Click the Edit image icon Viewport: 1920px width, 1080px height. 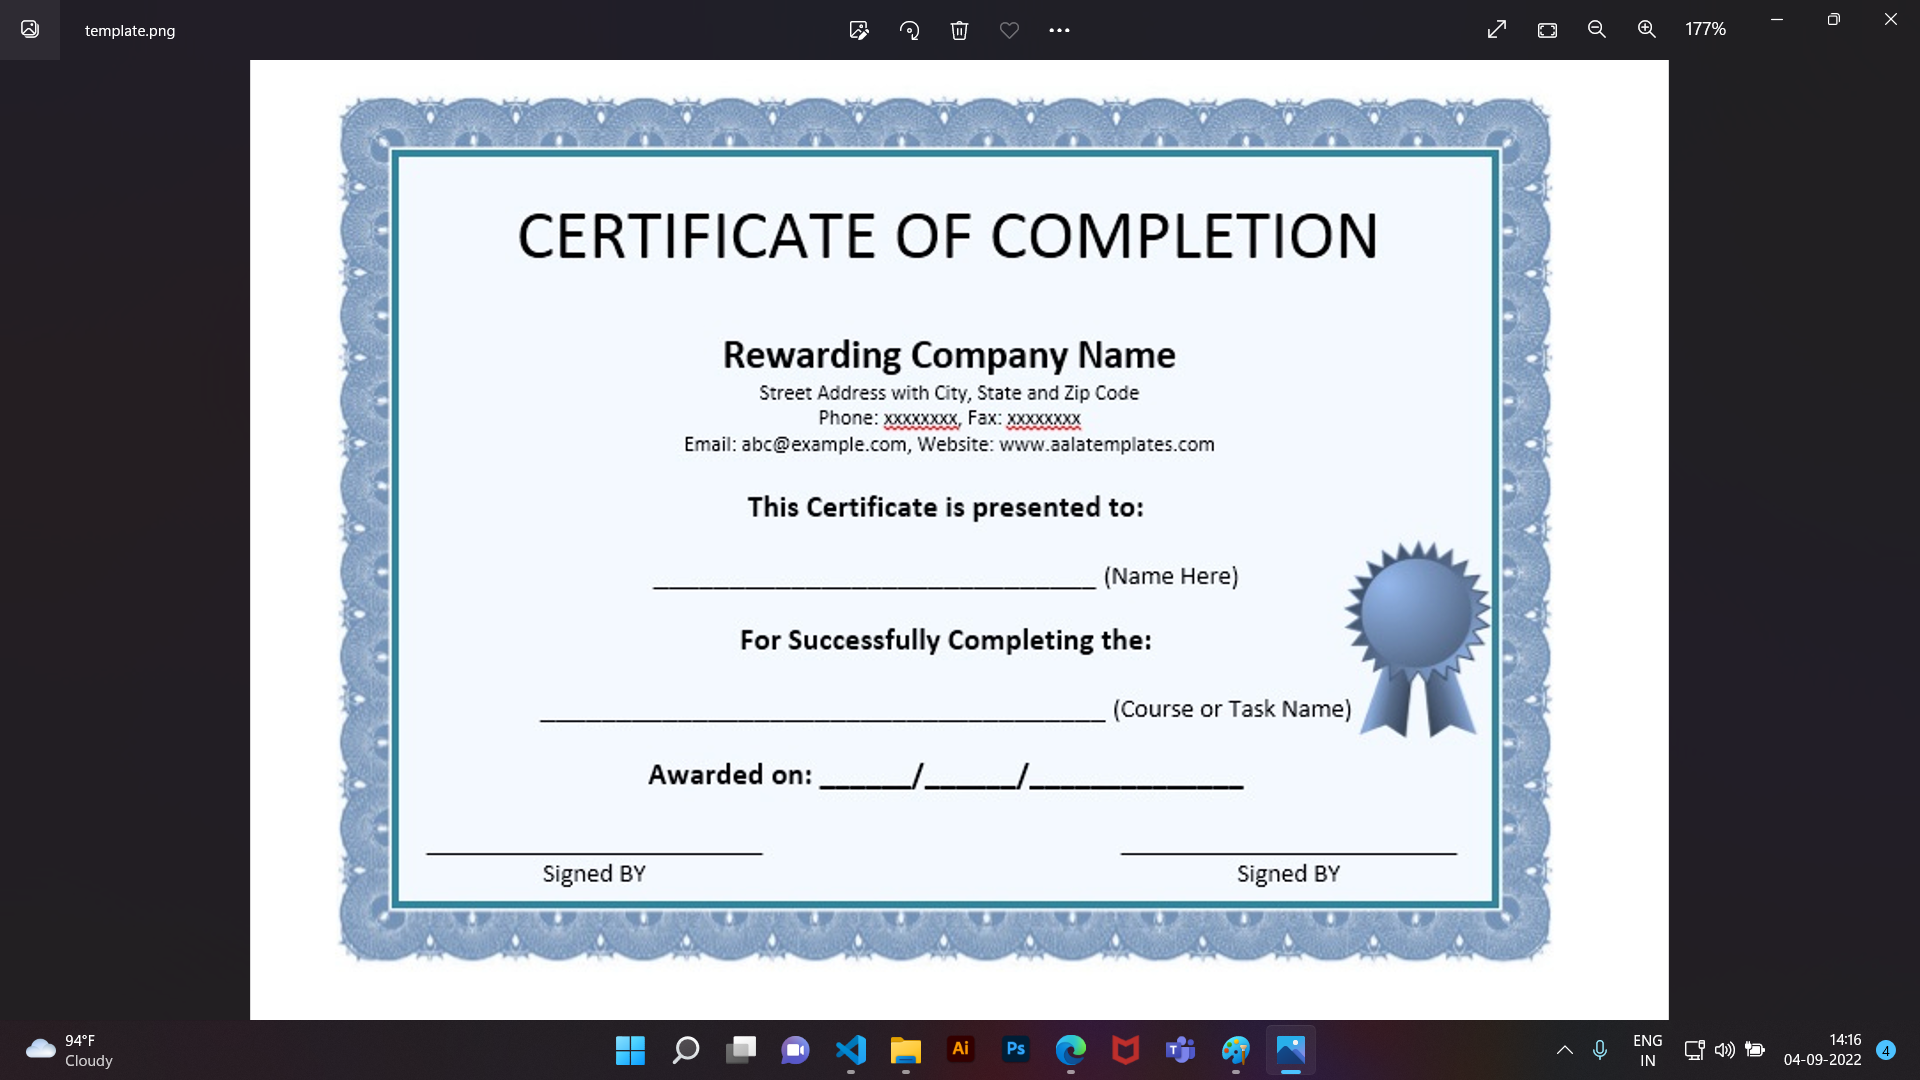pyautogui.click(x=859, y=30)
